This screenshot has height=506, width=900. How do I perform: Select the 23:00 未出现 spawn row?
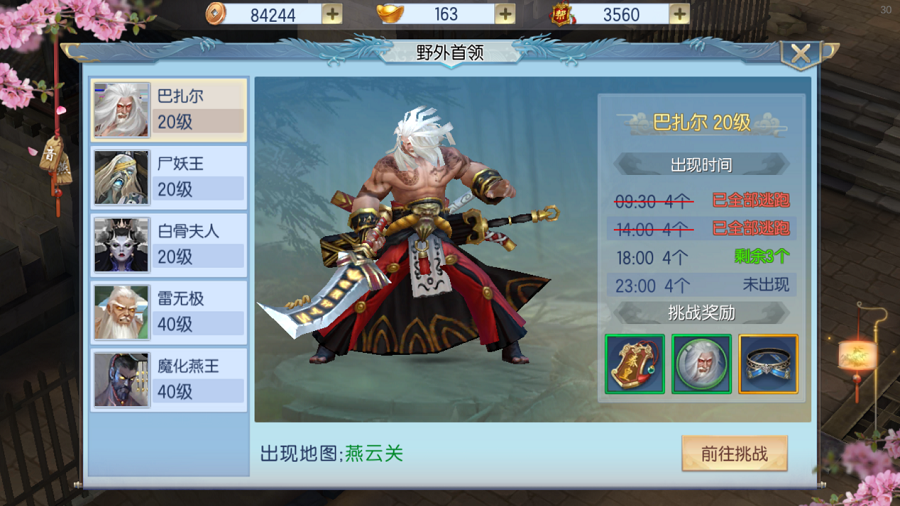(701, 285)
